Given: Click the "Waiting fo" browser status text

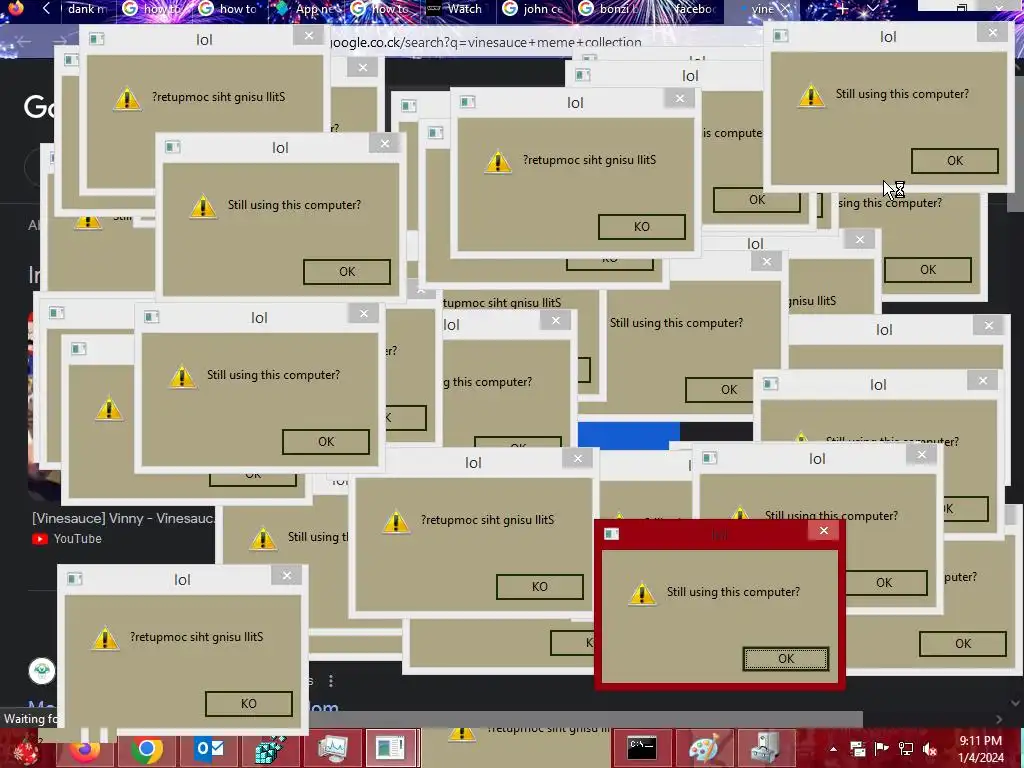Looking at the screenshot, I should coord(29,719).
